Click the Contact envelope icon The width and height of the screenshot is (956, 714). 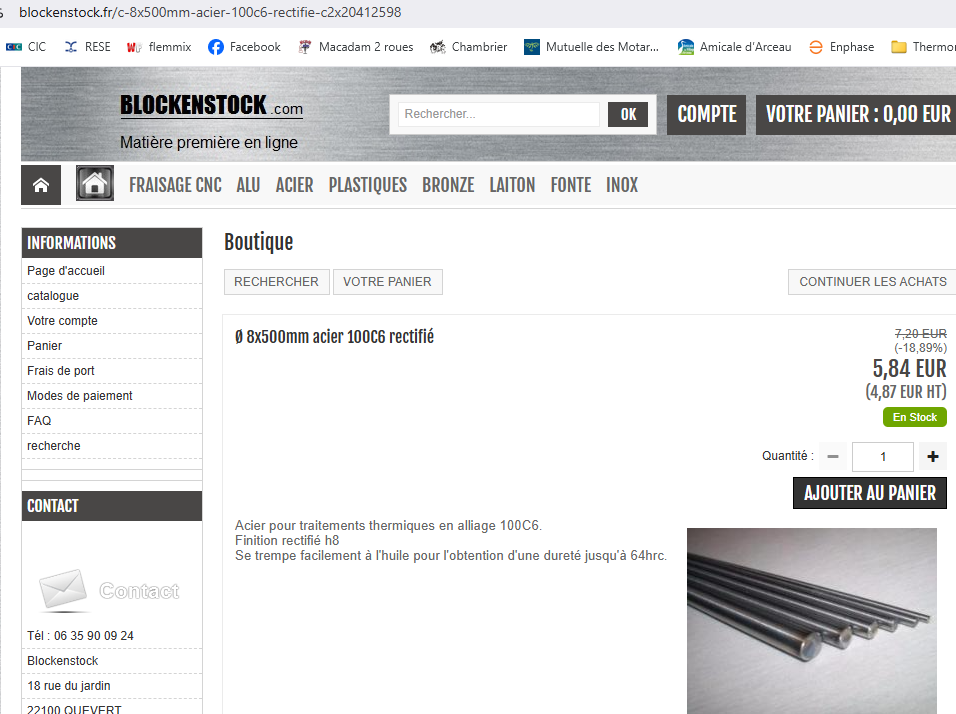click(x=64, y=590)
